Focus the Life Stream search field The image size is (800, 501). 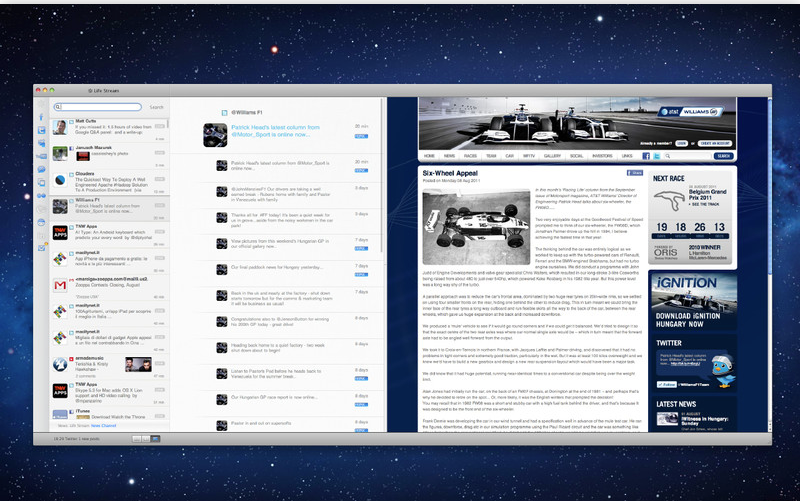(98, 107)
